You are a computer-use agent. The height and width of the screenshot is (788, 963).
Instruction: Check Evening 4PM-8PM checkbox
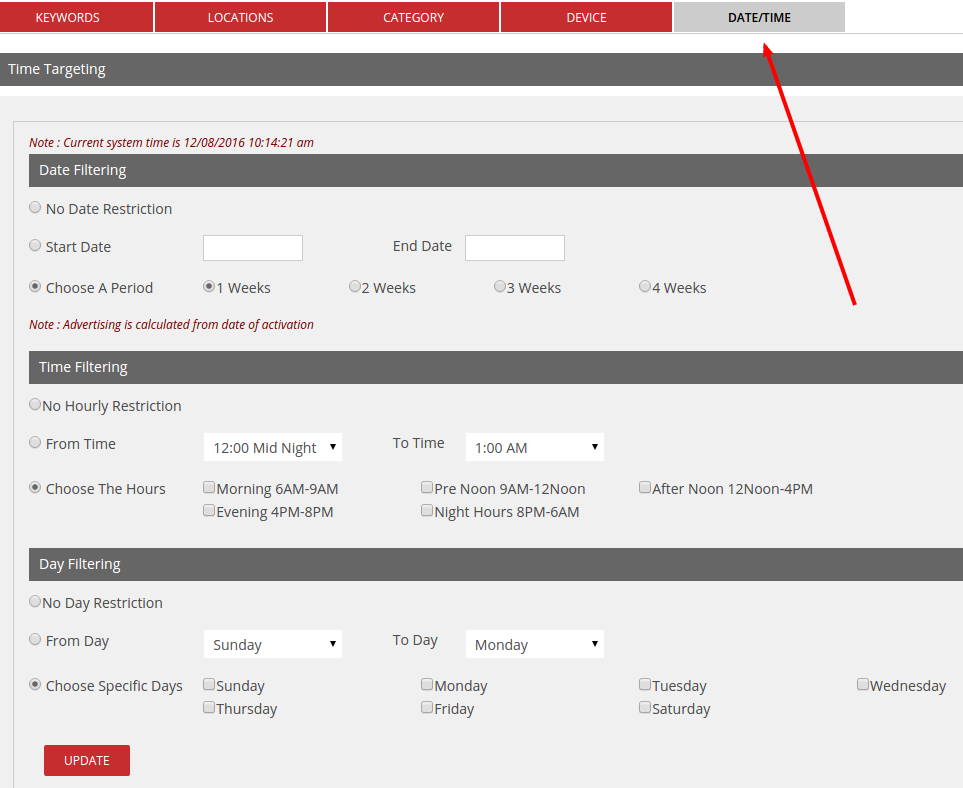coord(209,511)
